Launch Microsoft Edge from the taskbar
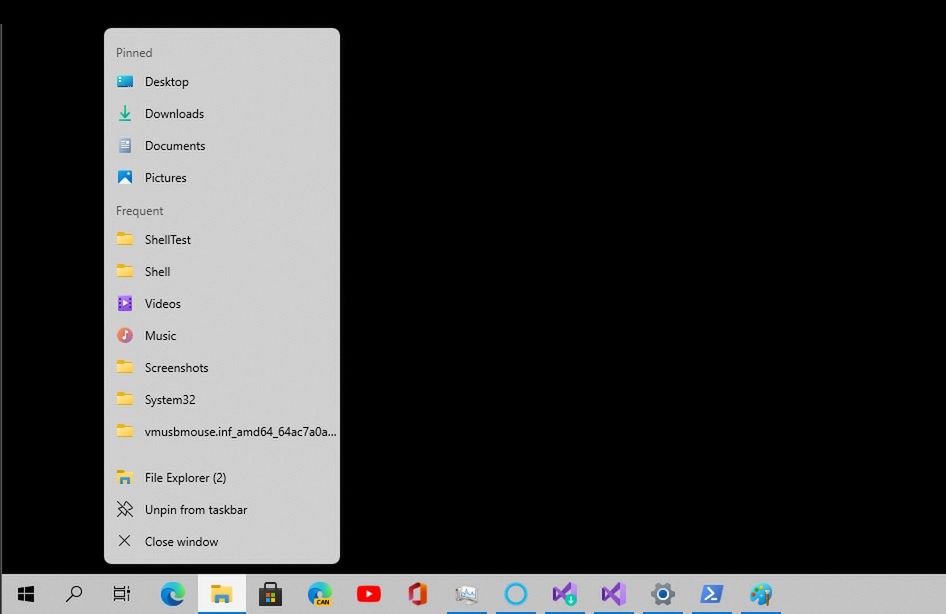 click(x=172, y=593)
